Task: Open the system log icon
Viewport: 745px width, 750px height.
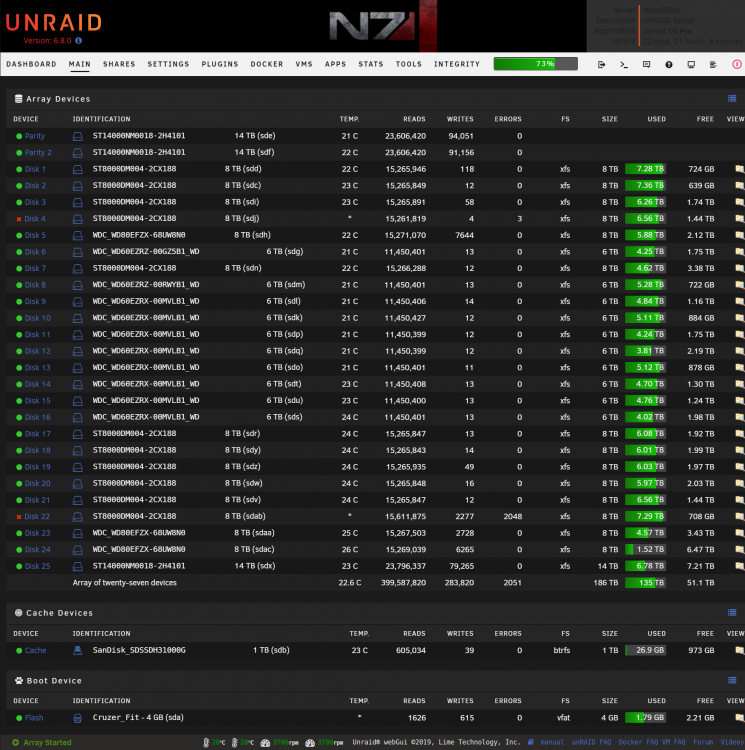Action: [x=713, y=65]
